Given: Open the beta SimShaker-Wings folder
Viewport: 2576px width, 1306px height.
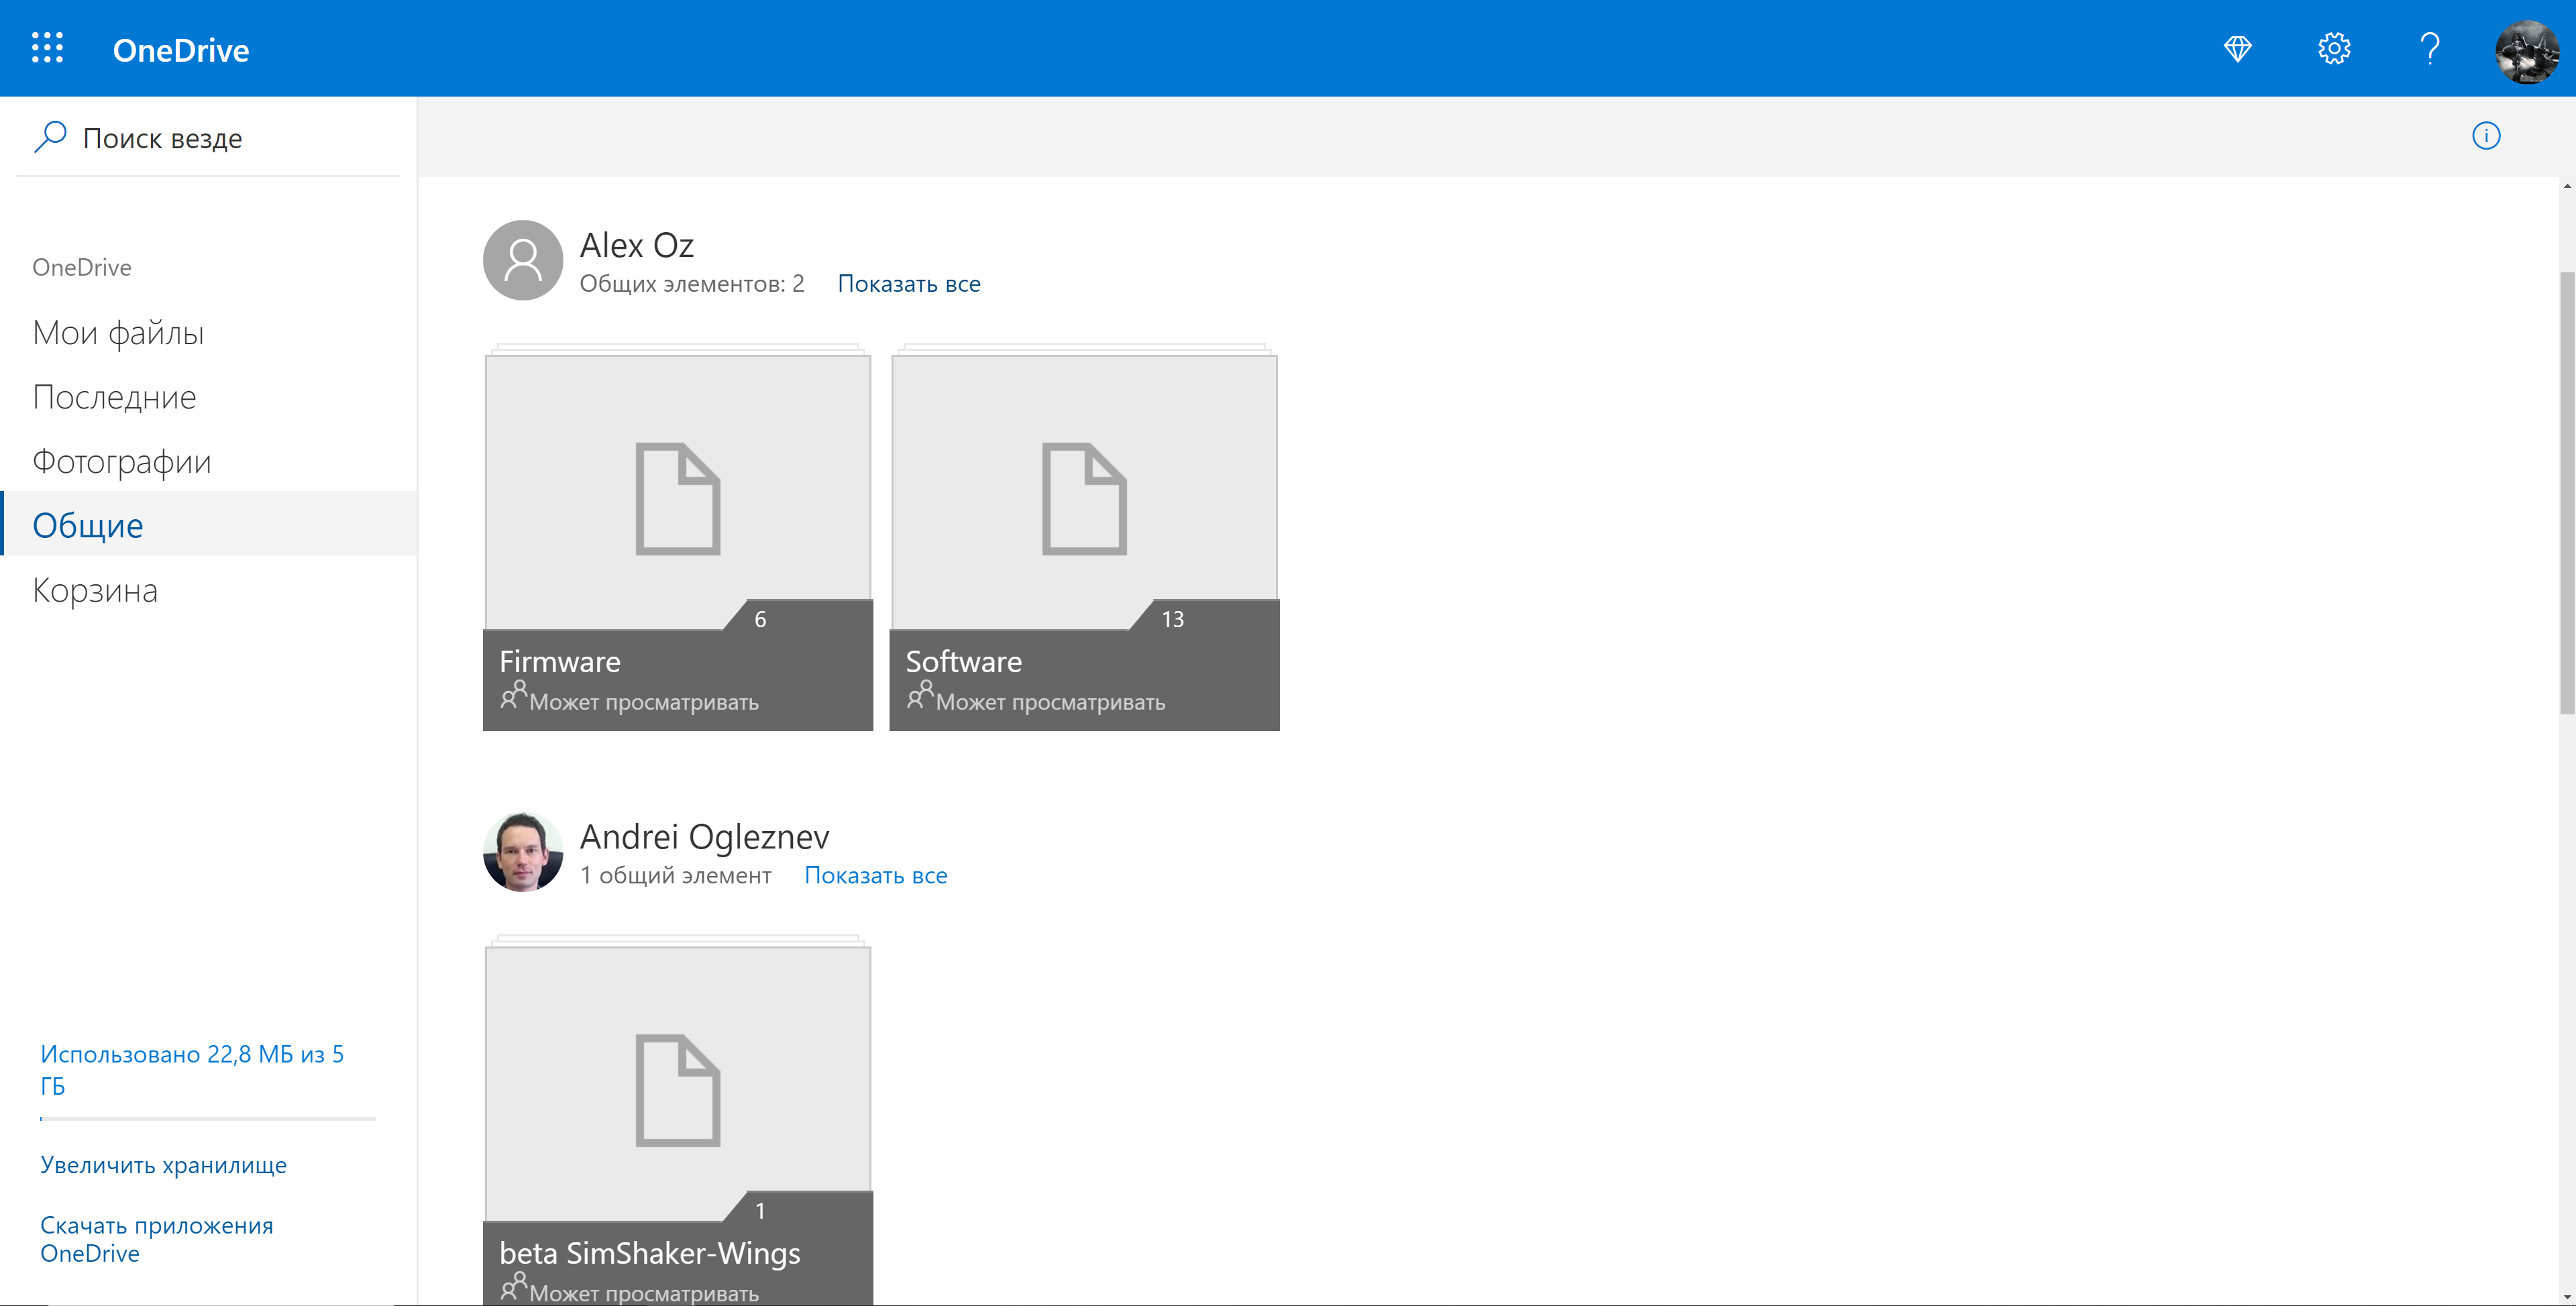Looking at the screenshot, I should click(677, 1120).
